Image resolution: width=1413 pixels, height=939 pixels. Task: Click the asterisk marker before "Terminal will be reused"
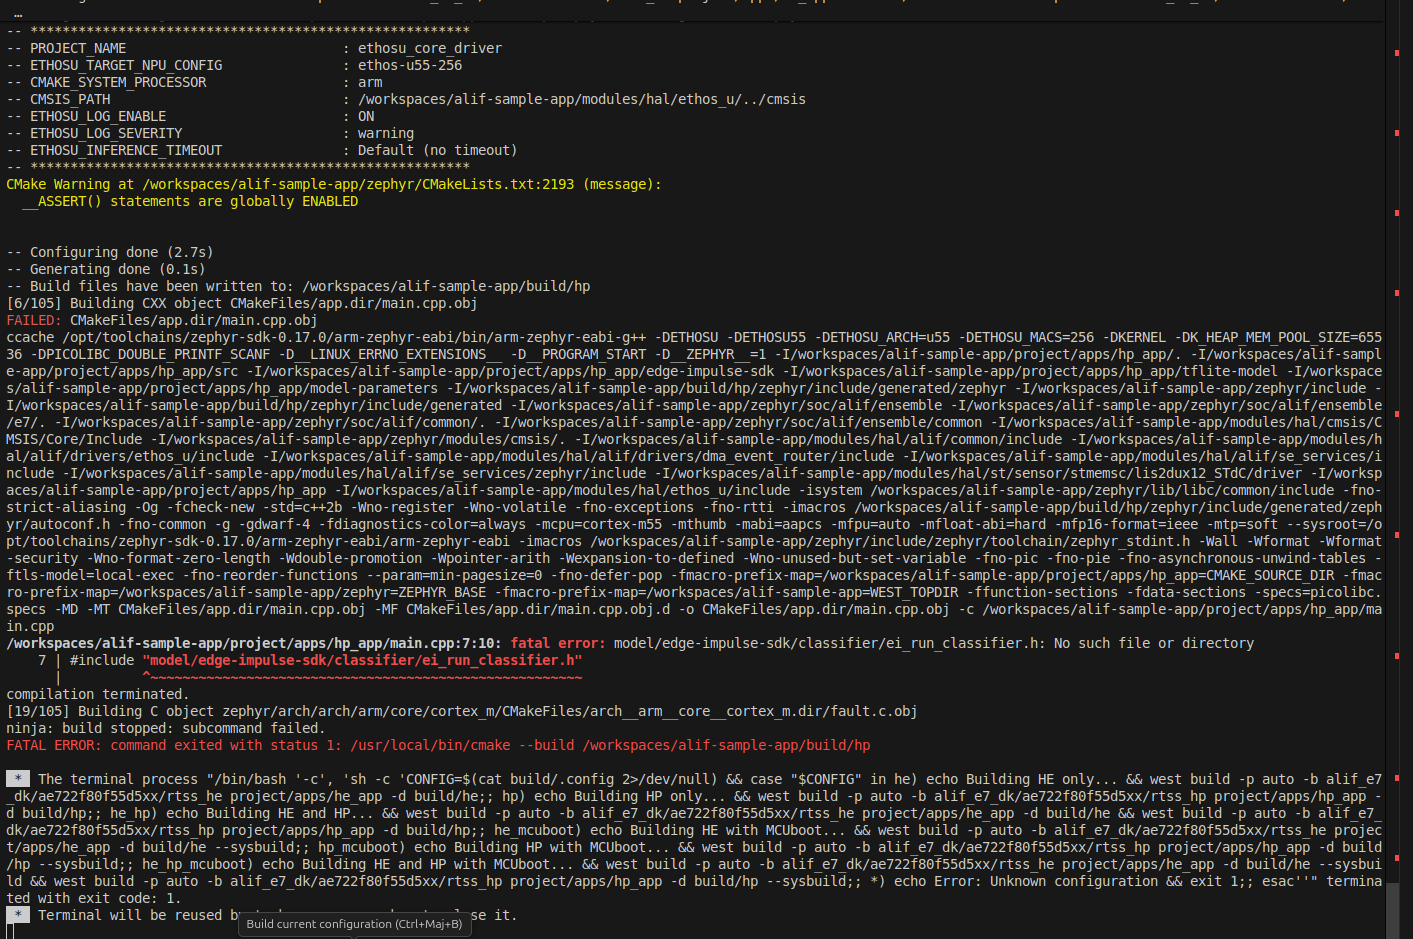click(x=18, y=915)
